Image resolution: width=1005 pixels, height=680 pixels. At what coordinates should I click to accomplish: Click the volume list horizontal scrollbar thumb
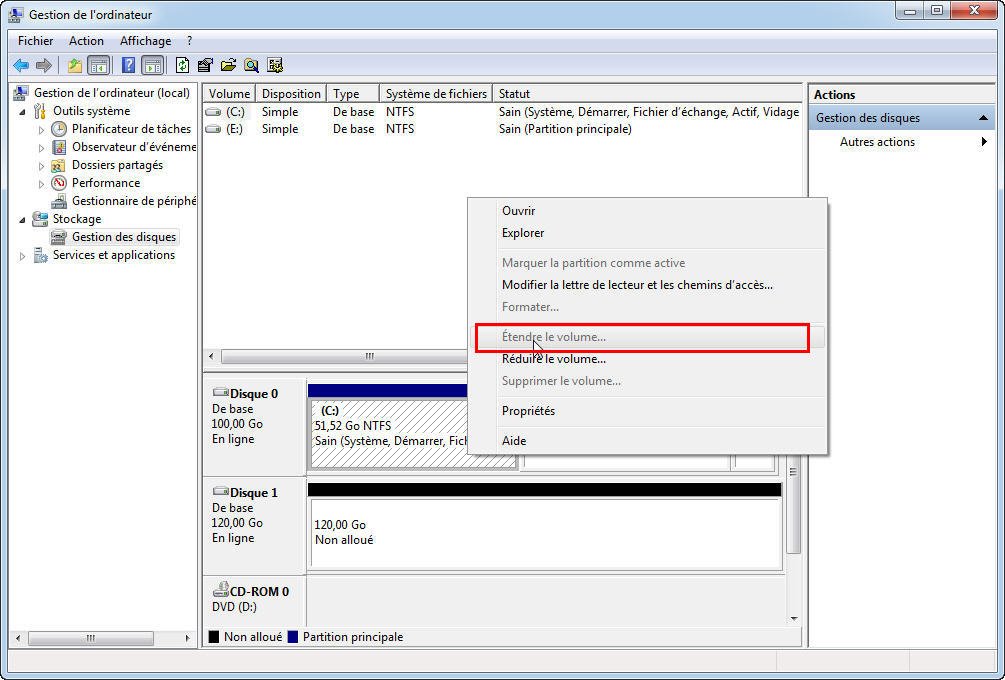(369, 356)
